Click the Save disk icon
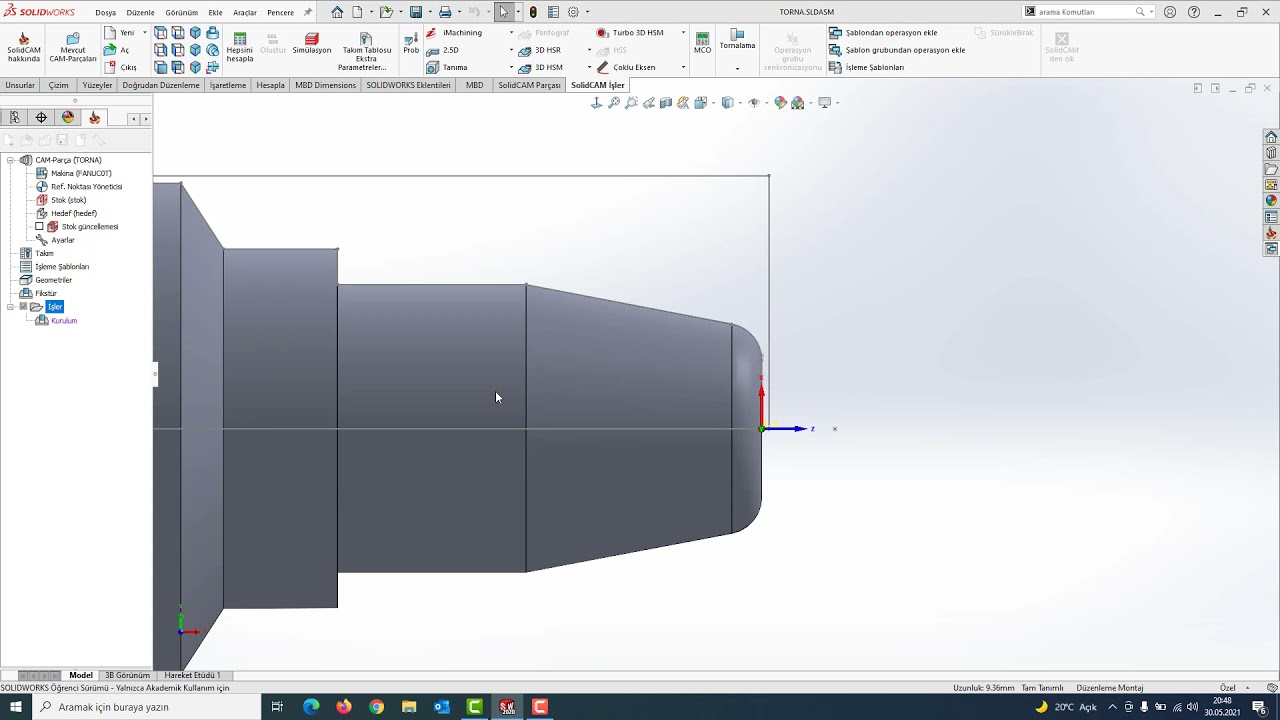The width and height of the screenshot is (1280, 720). [x=415, y=12]
